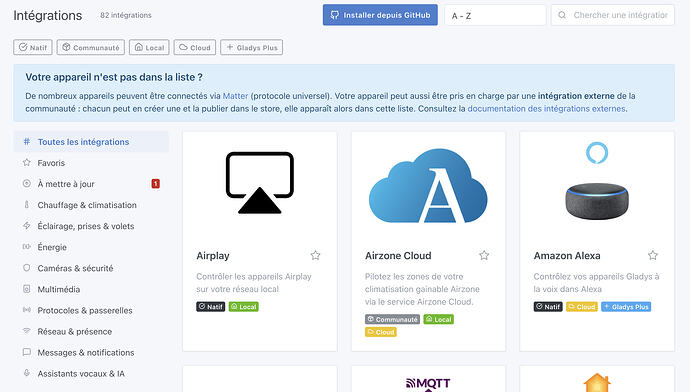
Task: Click the GitHub icon in install button
Action: coord(335,15)
